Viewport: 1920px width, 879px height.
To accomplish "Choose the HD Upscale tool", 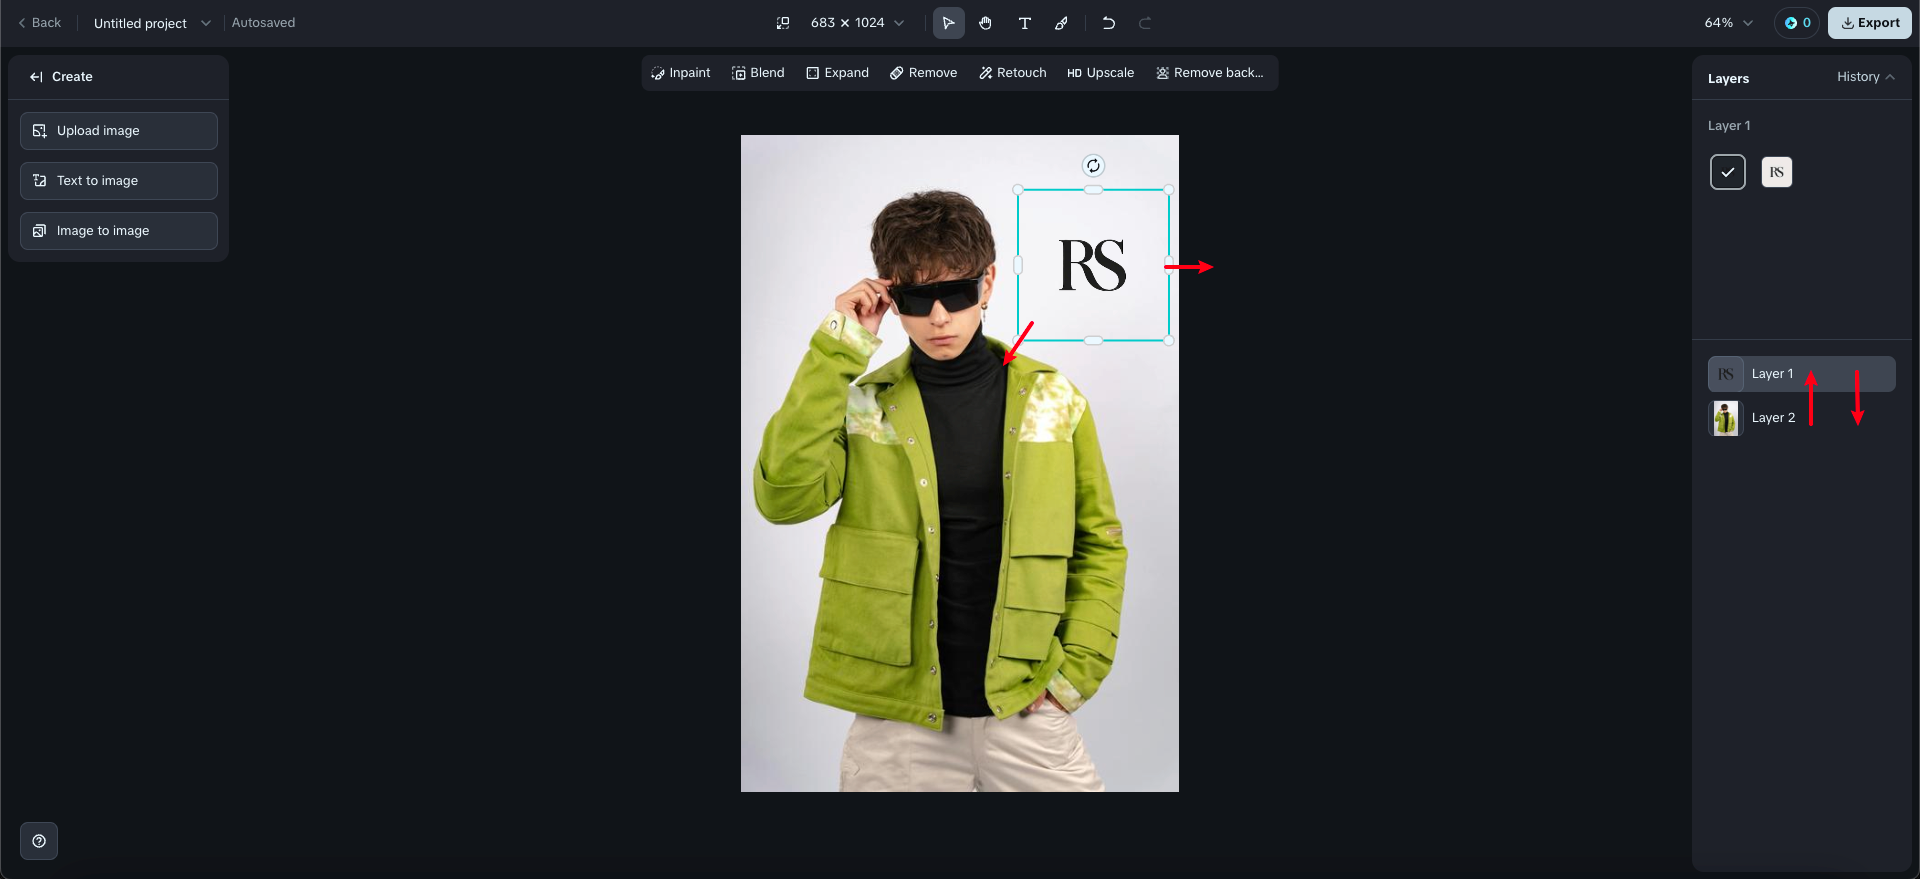I will click(x=1101, y=73).
